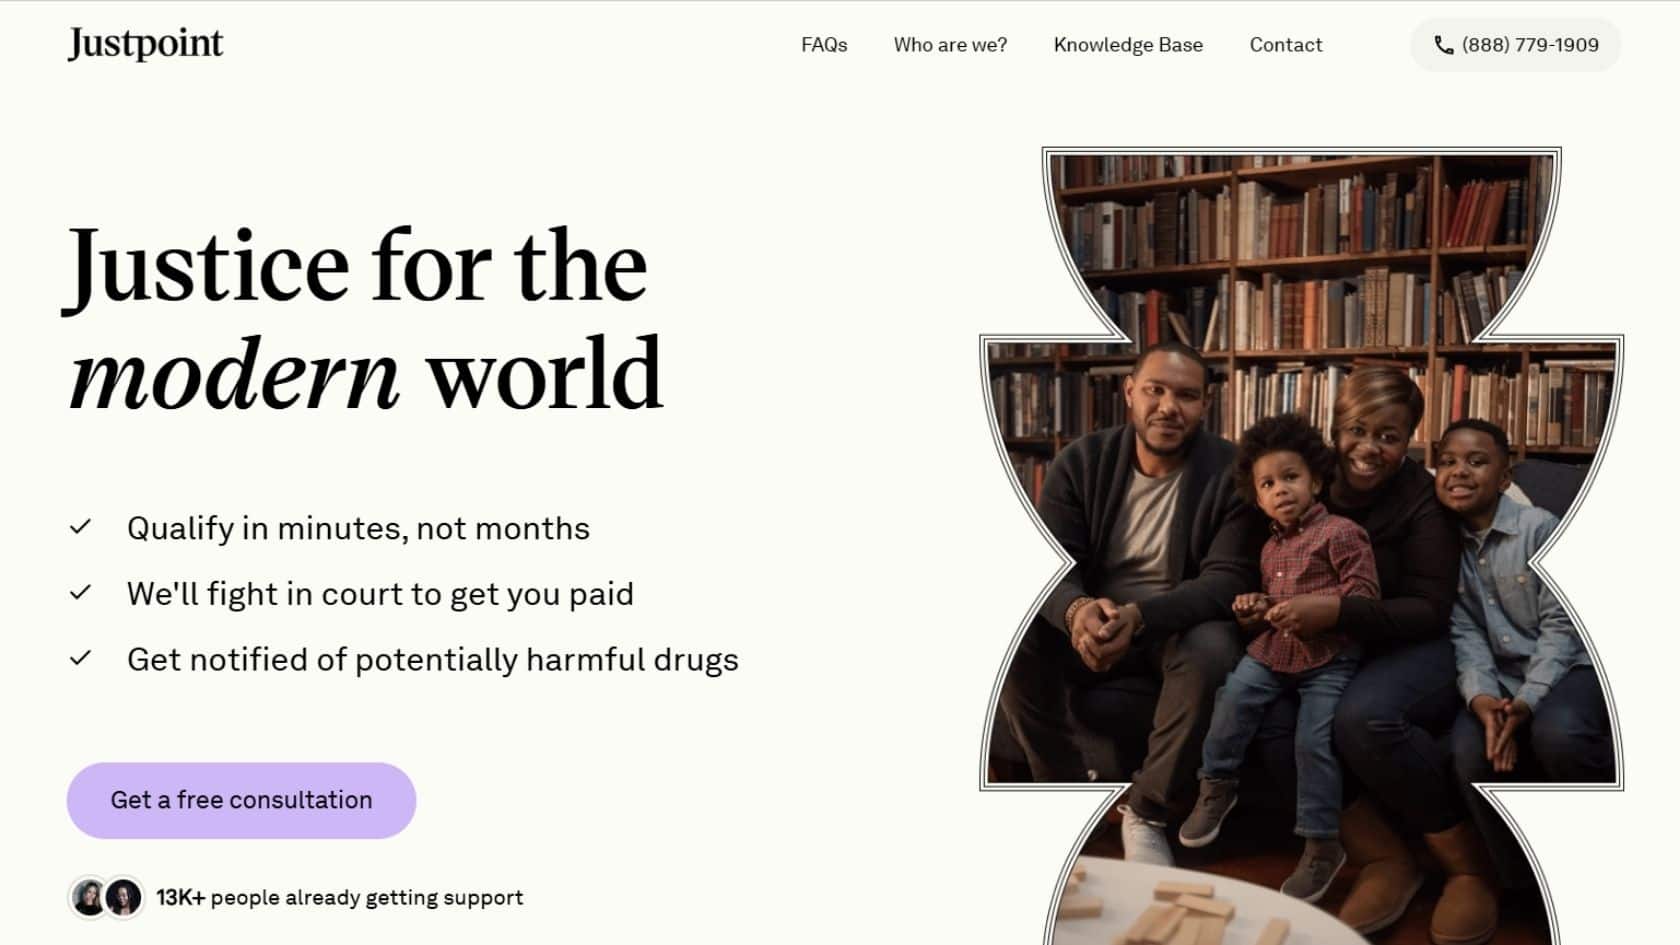Viewport: 1680px width, 945px height.
Task: Call the (888) 779-1909 number
Action: click(x=1530, y=45)
